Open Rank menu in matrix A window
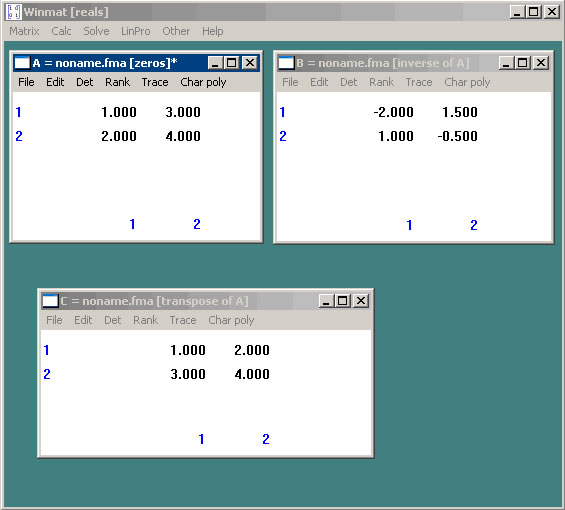The width and height of the screenshot is (565, 510). [117, 82]
